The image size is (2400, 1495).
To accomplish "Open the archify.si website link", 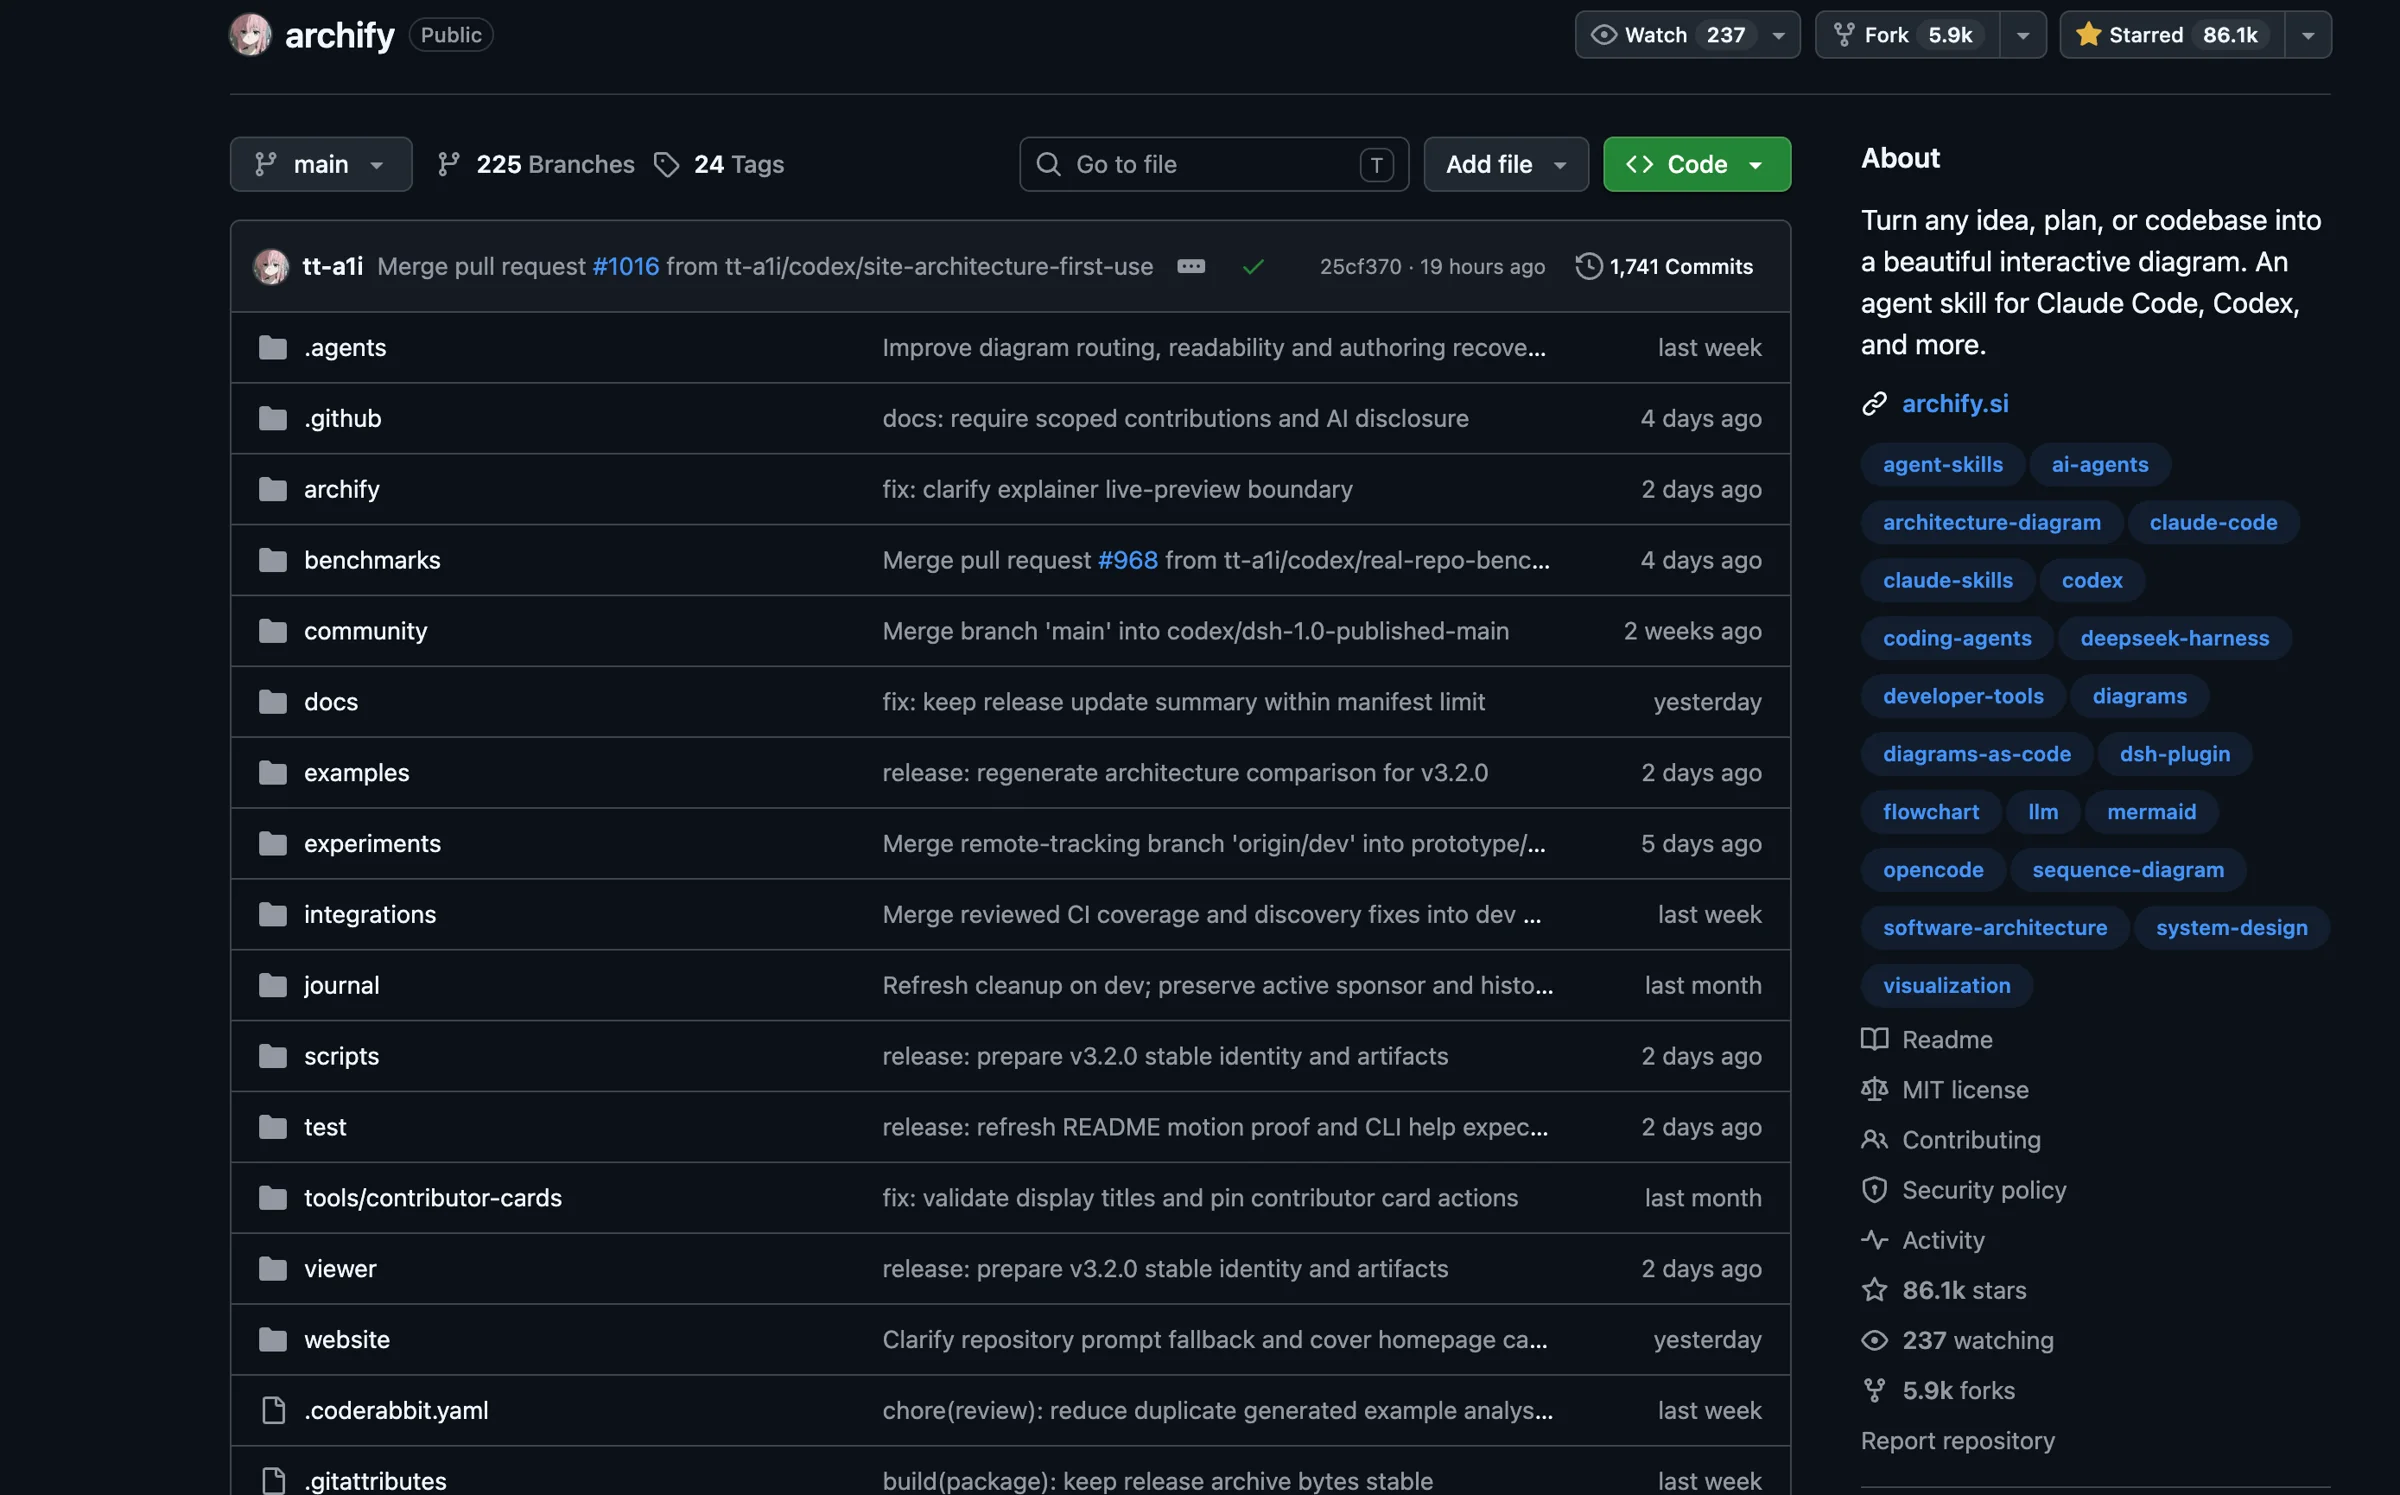I will [x=1955, y=403].
